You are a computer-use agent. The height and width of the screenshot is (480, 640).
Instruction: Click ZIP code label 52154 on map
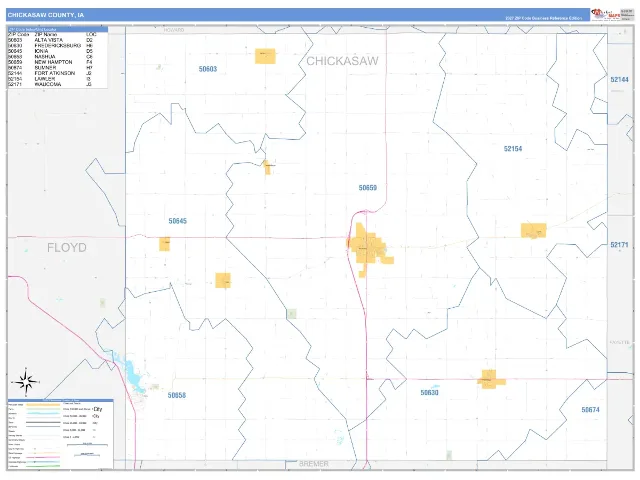[513, 149]
